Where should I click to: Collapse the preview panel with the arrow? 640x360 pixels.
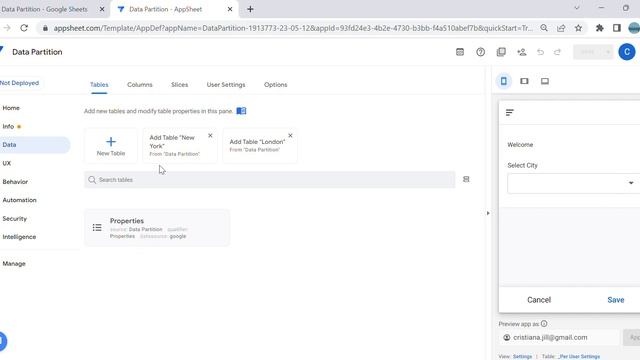(488, 213)
